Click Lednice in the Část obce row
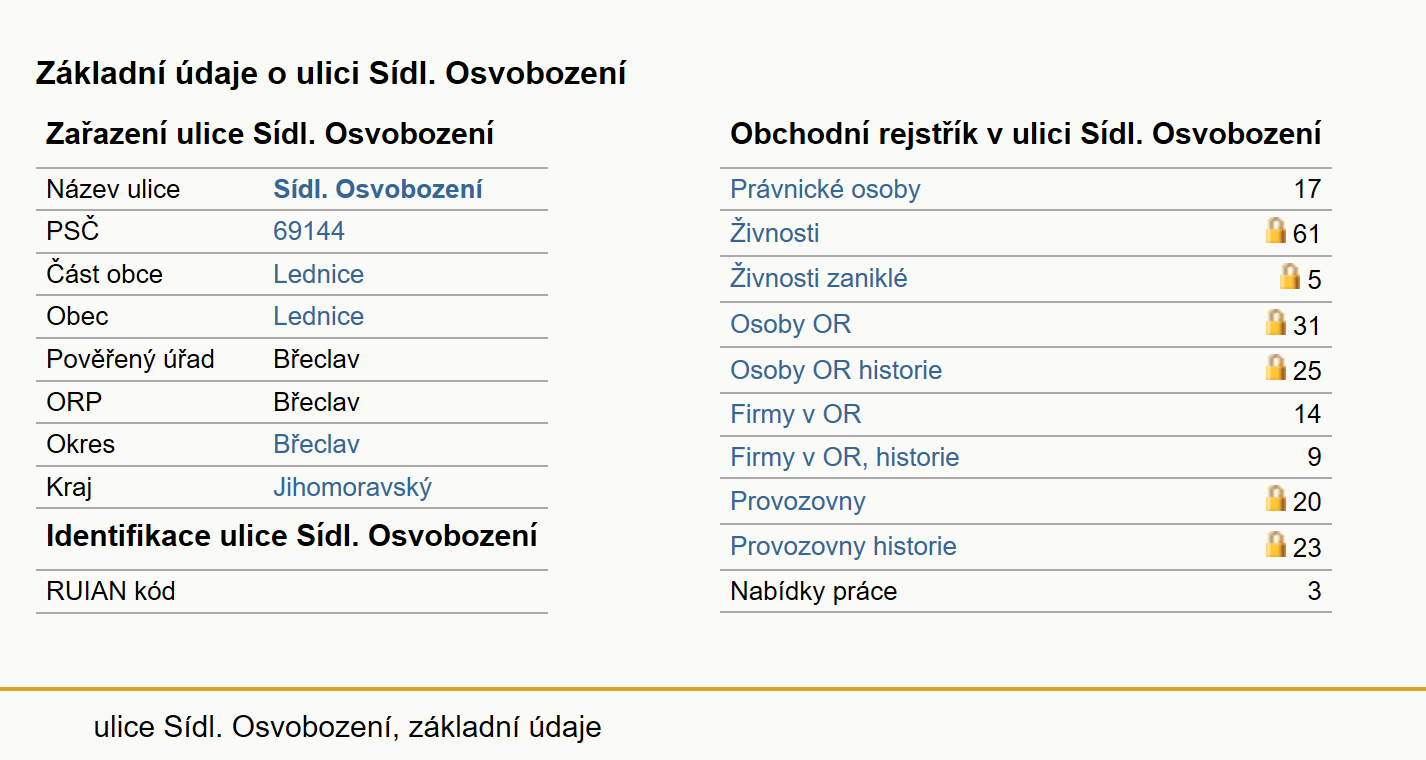The width and height of the screenshot is (1426, 760). click(318, 274)
